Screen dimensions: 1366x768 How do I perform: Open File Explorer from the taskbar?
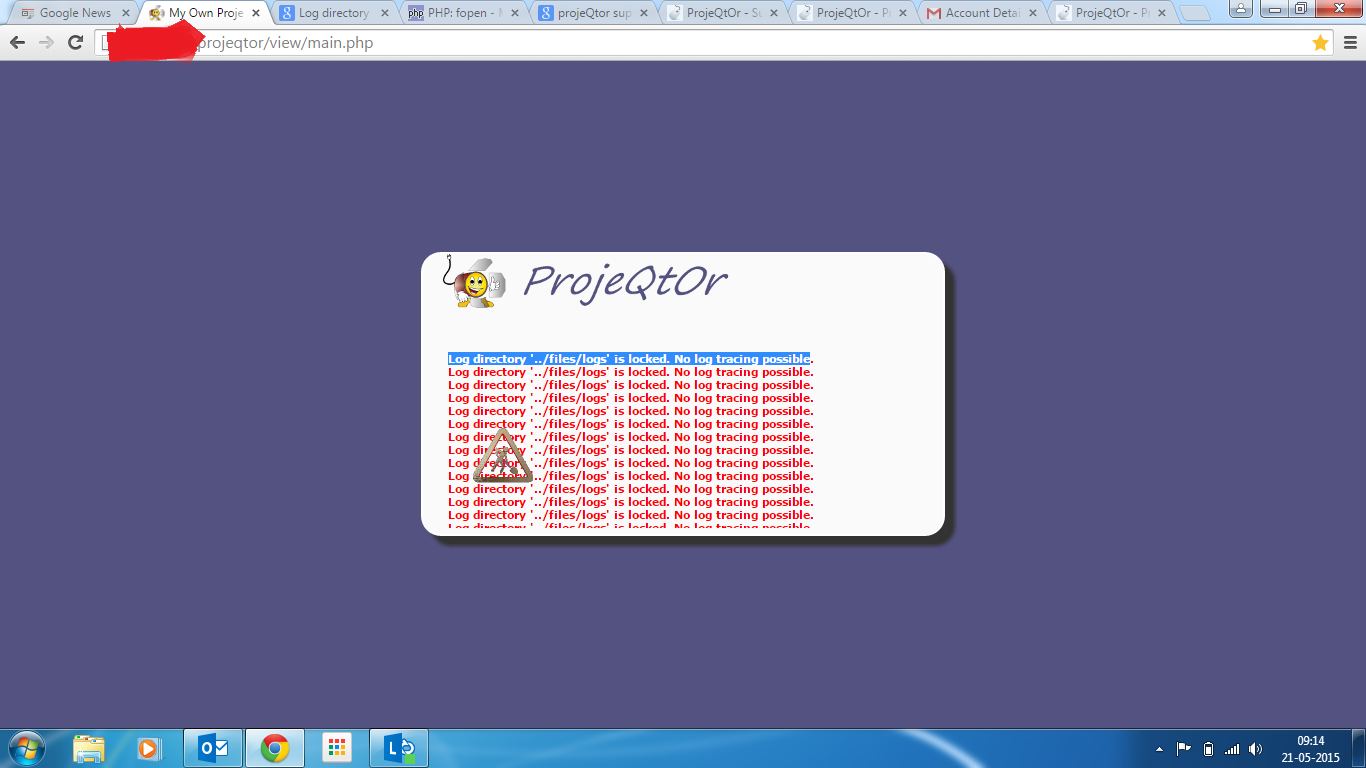[89, 748]
